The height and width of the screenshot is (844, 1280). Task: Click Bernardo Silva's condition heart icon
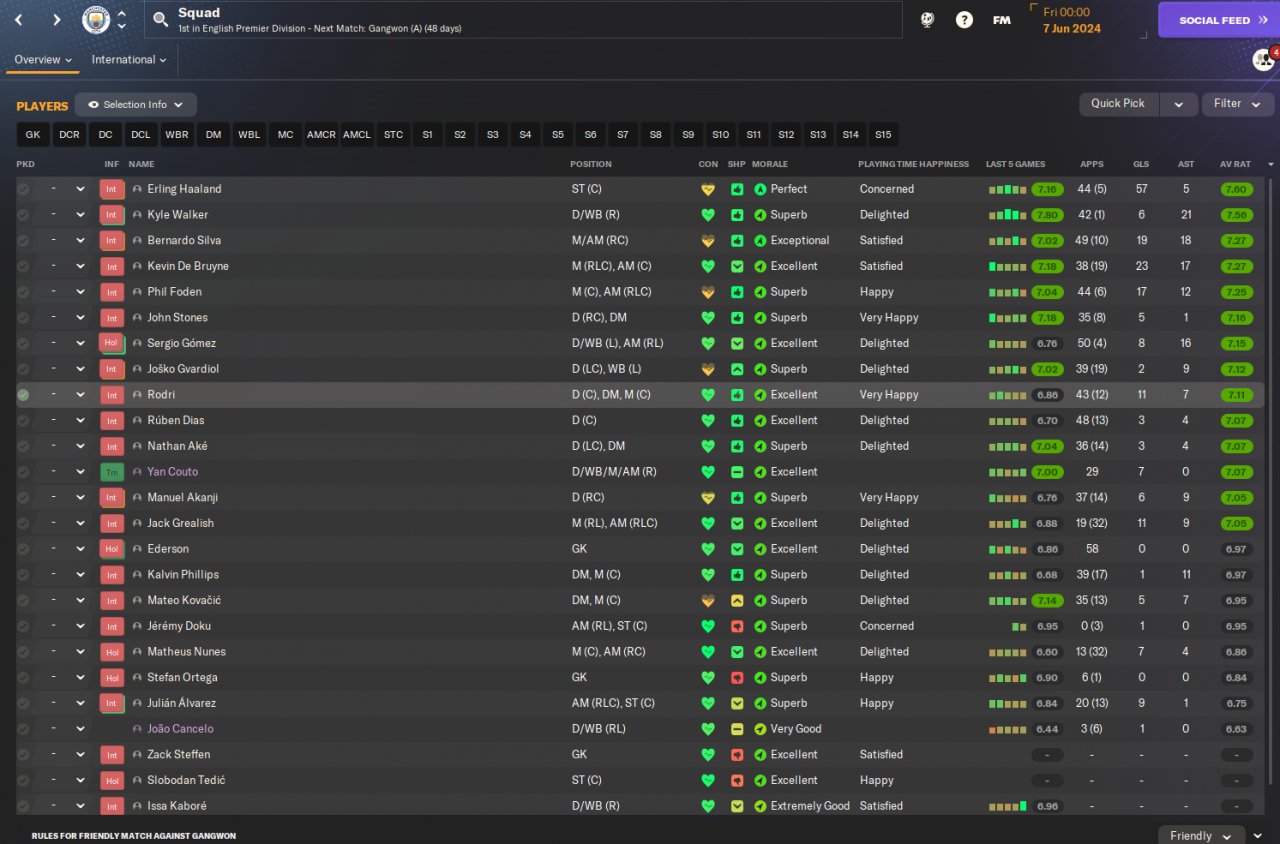[x=708, y=241]
